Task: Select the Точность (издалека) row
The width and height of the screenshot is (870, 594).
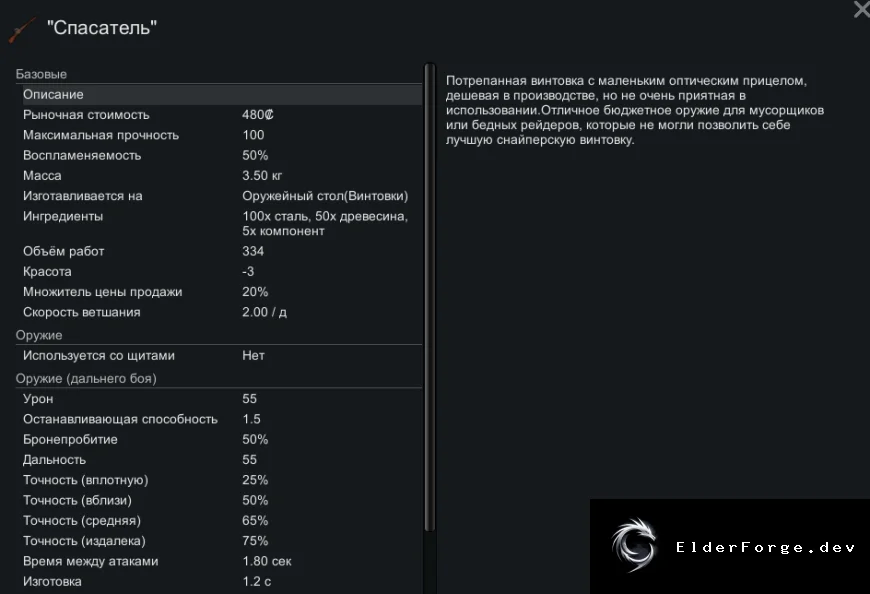Action: tap(219, 541)
